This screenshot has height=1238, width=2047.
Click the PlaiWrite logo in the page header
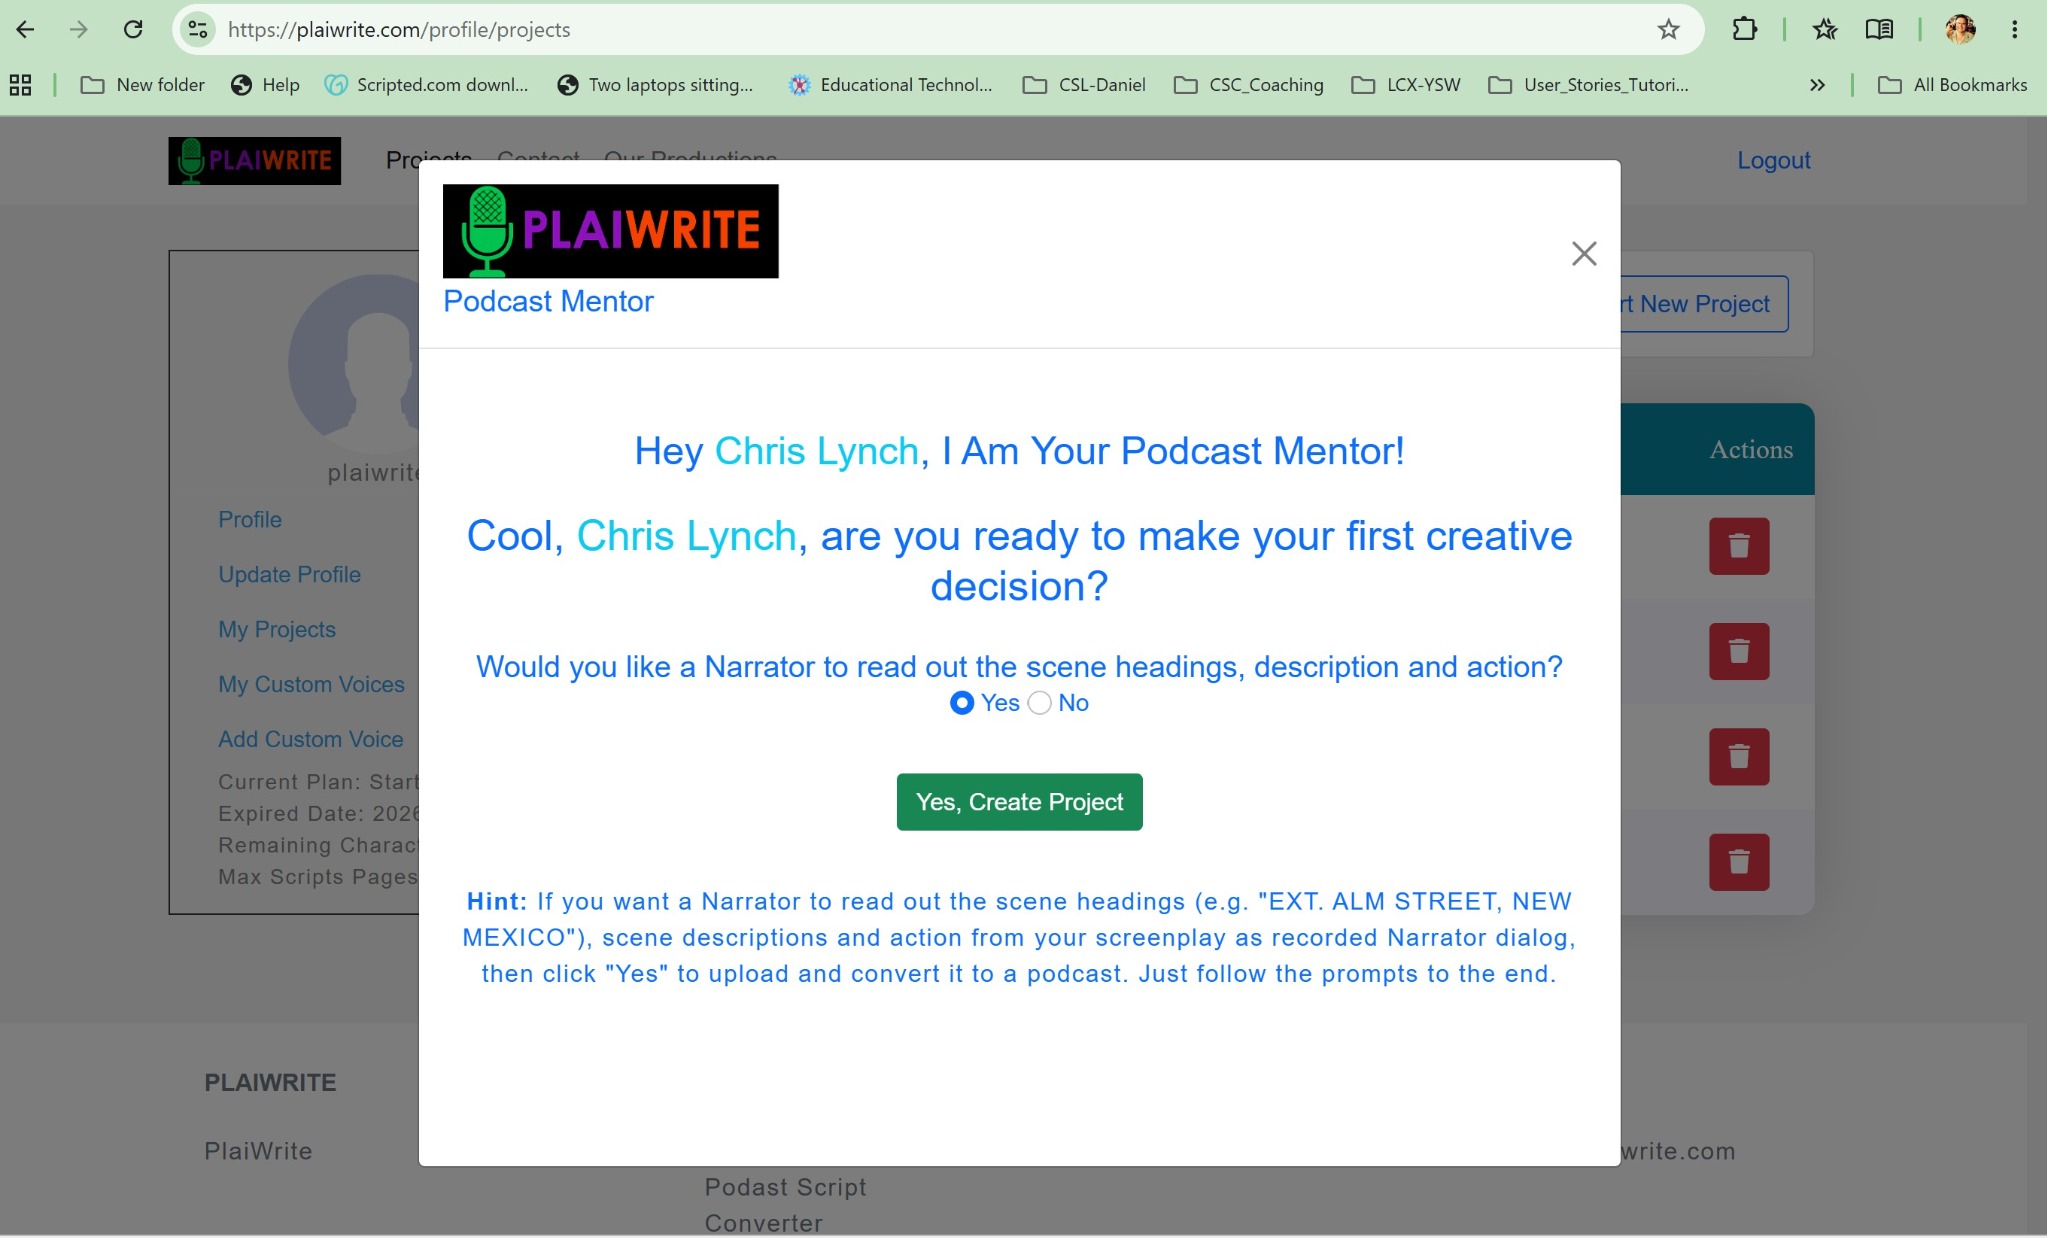pos(254,161)
